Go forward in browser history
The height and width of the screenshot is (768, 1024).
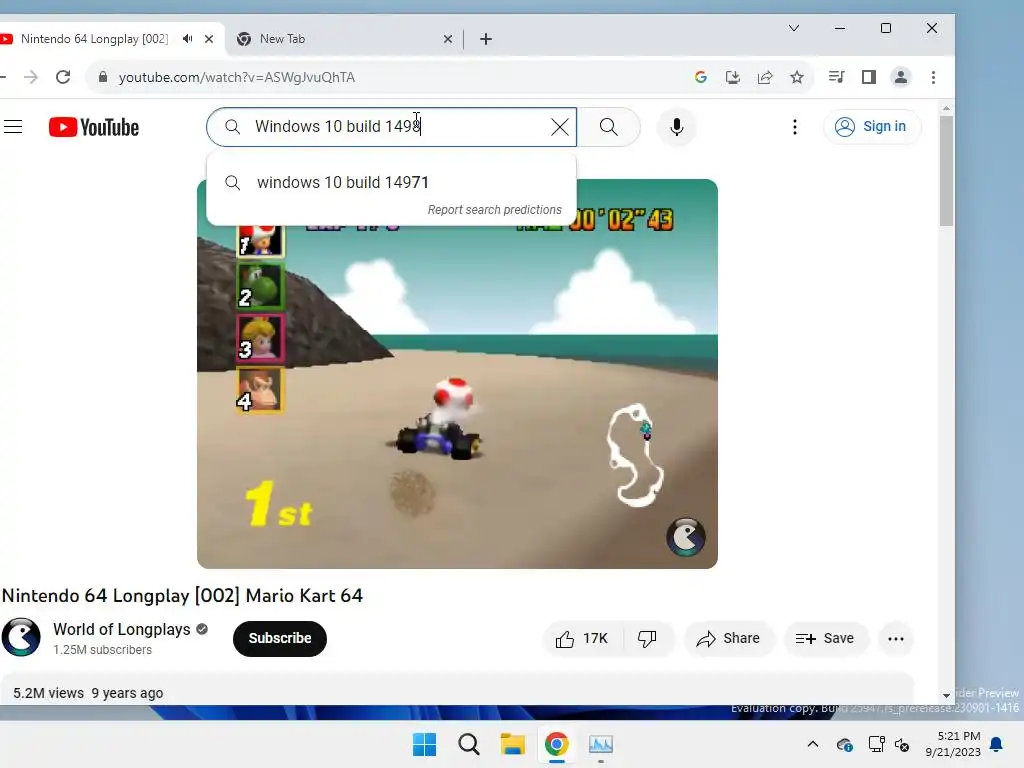point(31,77)
